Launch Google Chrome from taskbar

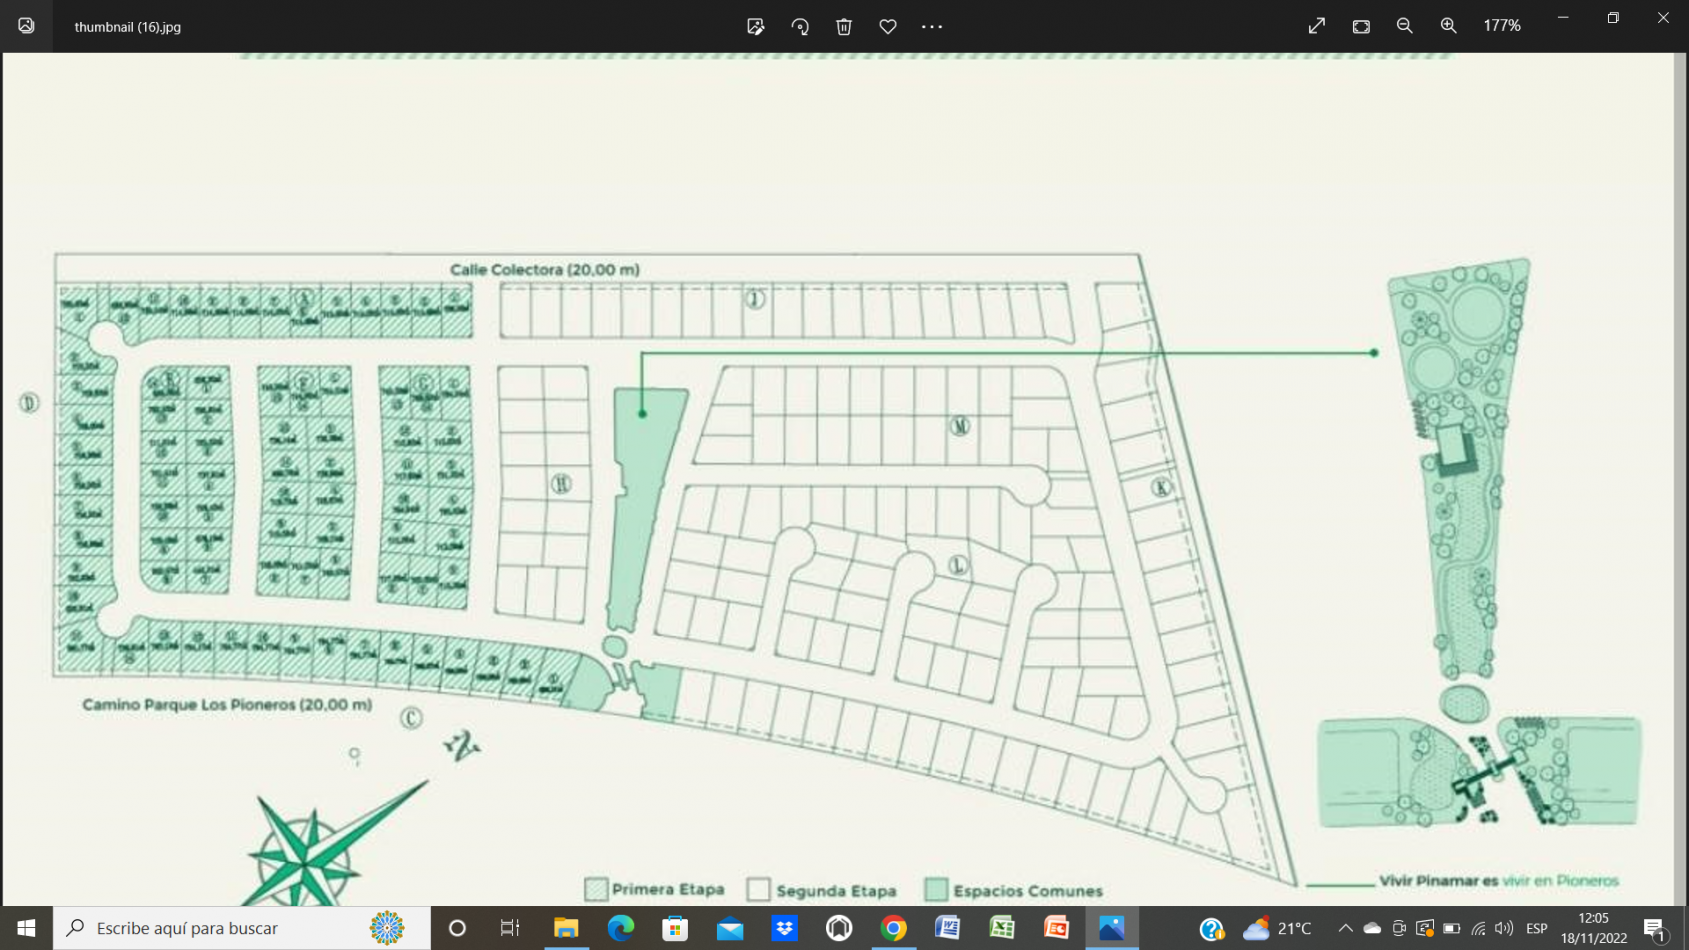(x=893, y=928)
